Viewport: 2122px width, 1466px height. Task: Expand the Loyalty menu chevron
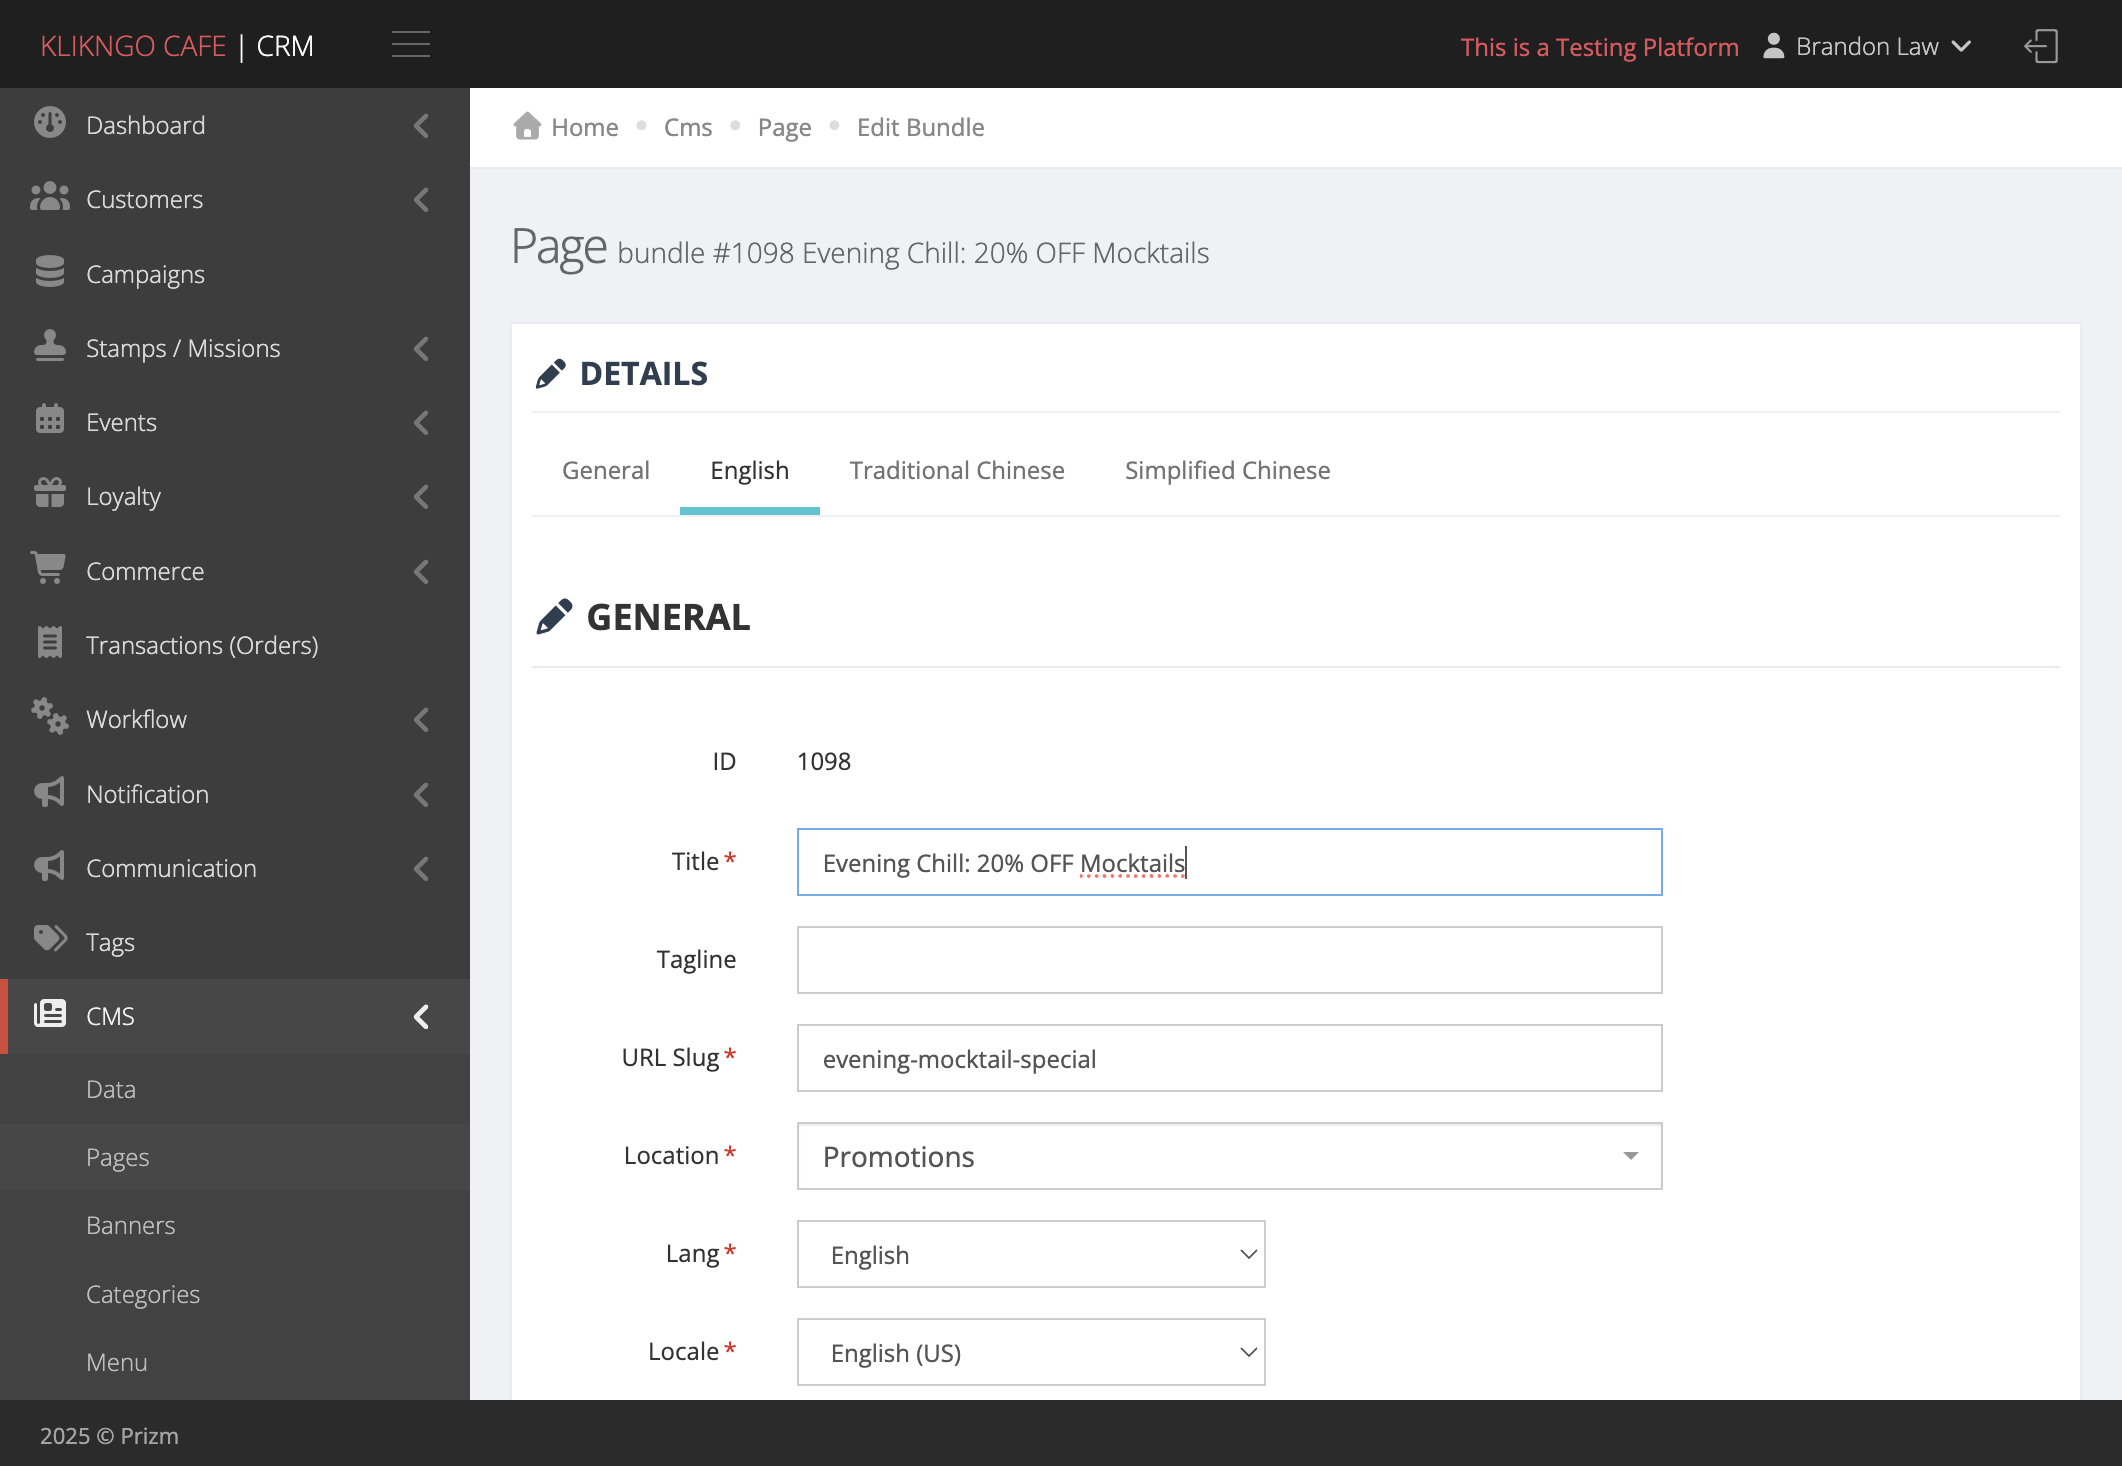(422, 497)
